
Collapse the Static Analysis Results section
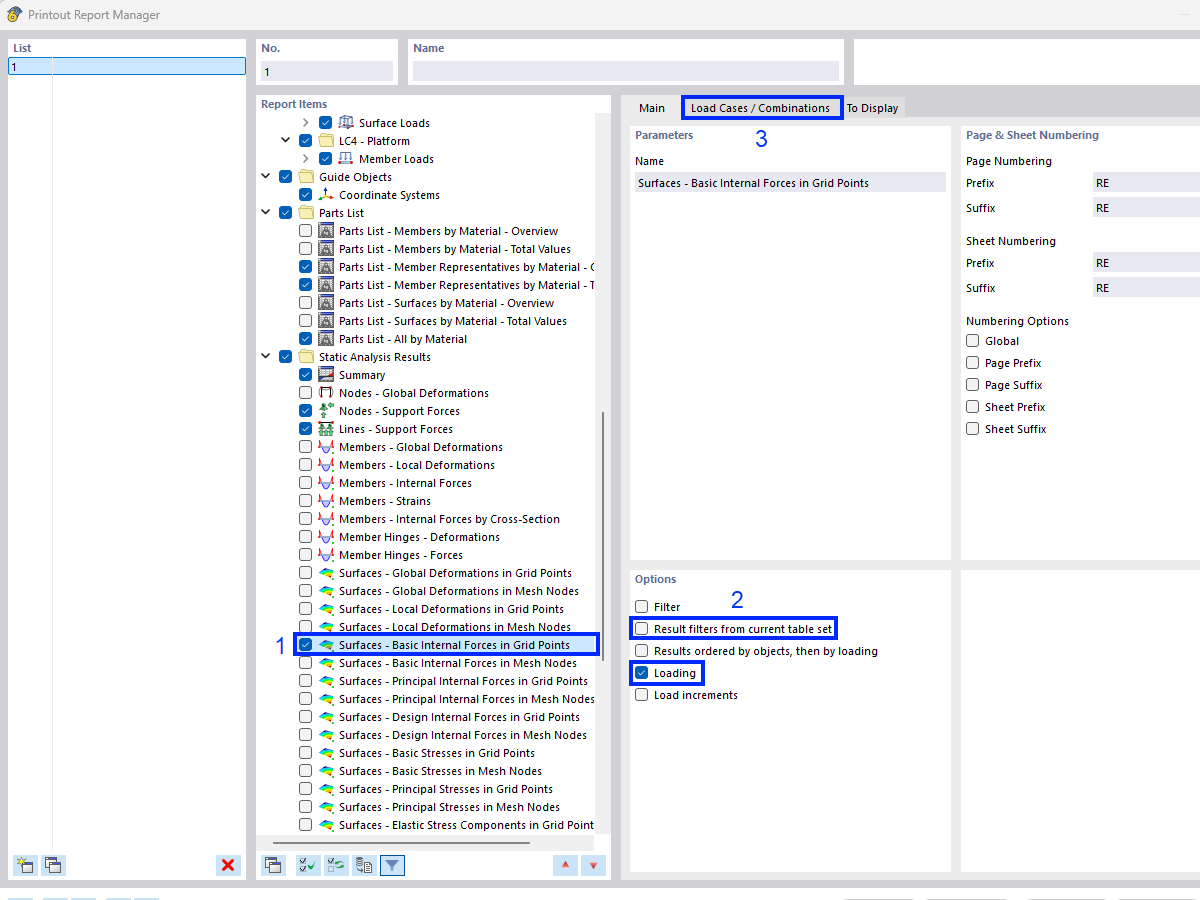pyautogui.click(x=265, y=356)
